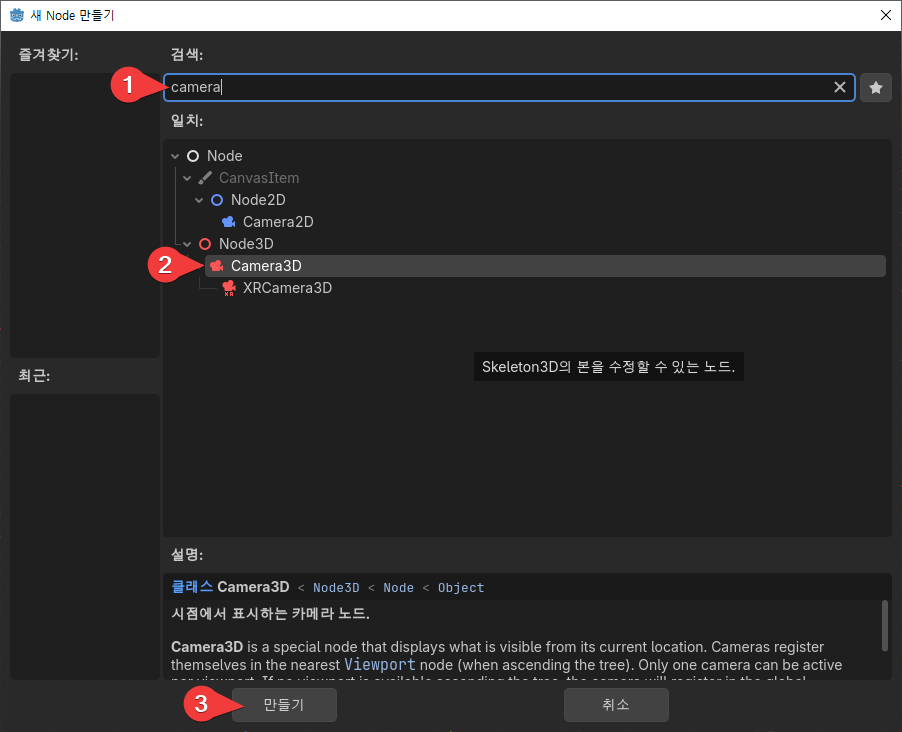Select Camera2D in the match list
This screenshot has height=732, width=902.
point(278,222)
